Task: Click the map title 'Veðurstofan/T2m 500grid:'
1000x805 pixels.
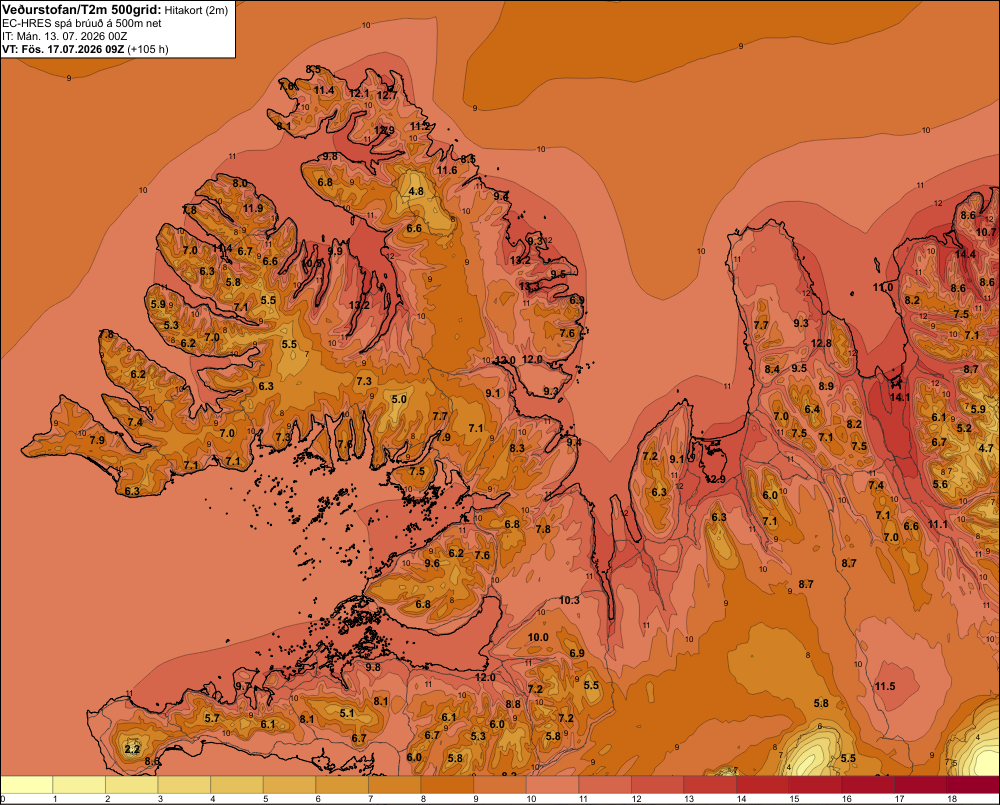Action: pyautogui.click(x=82, y=10)
